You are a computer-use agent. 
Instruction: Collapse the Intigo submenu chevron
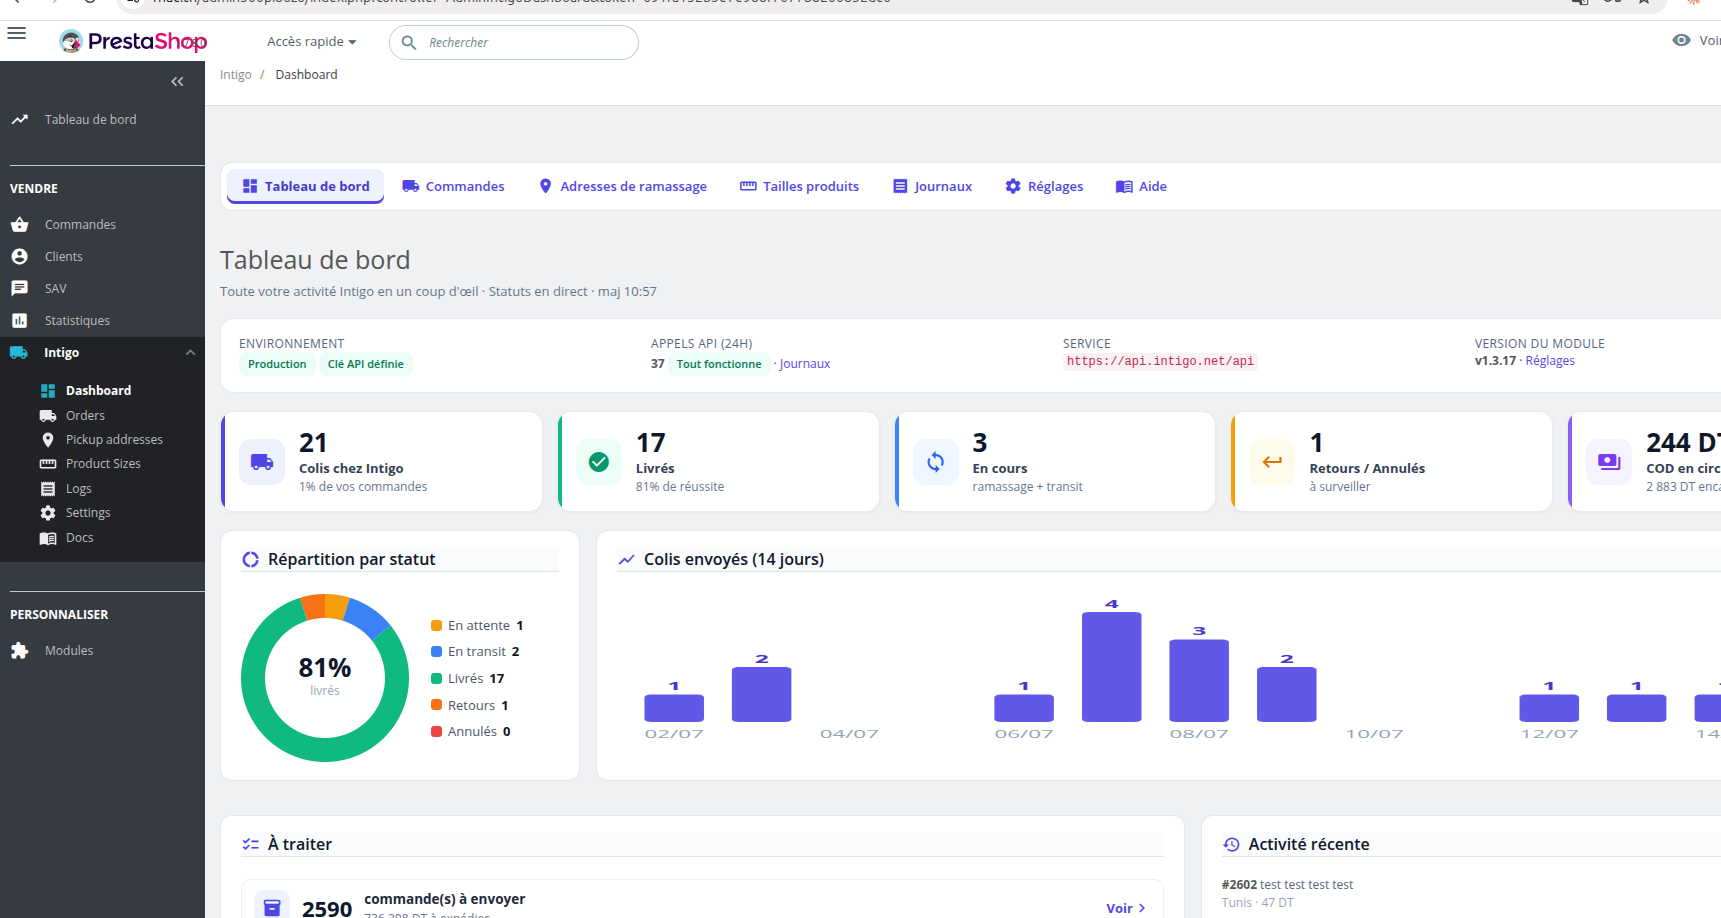190,352
